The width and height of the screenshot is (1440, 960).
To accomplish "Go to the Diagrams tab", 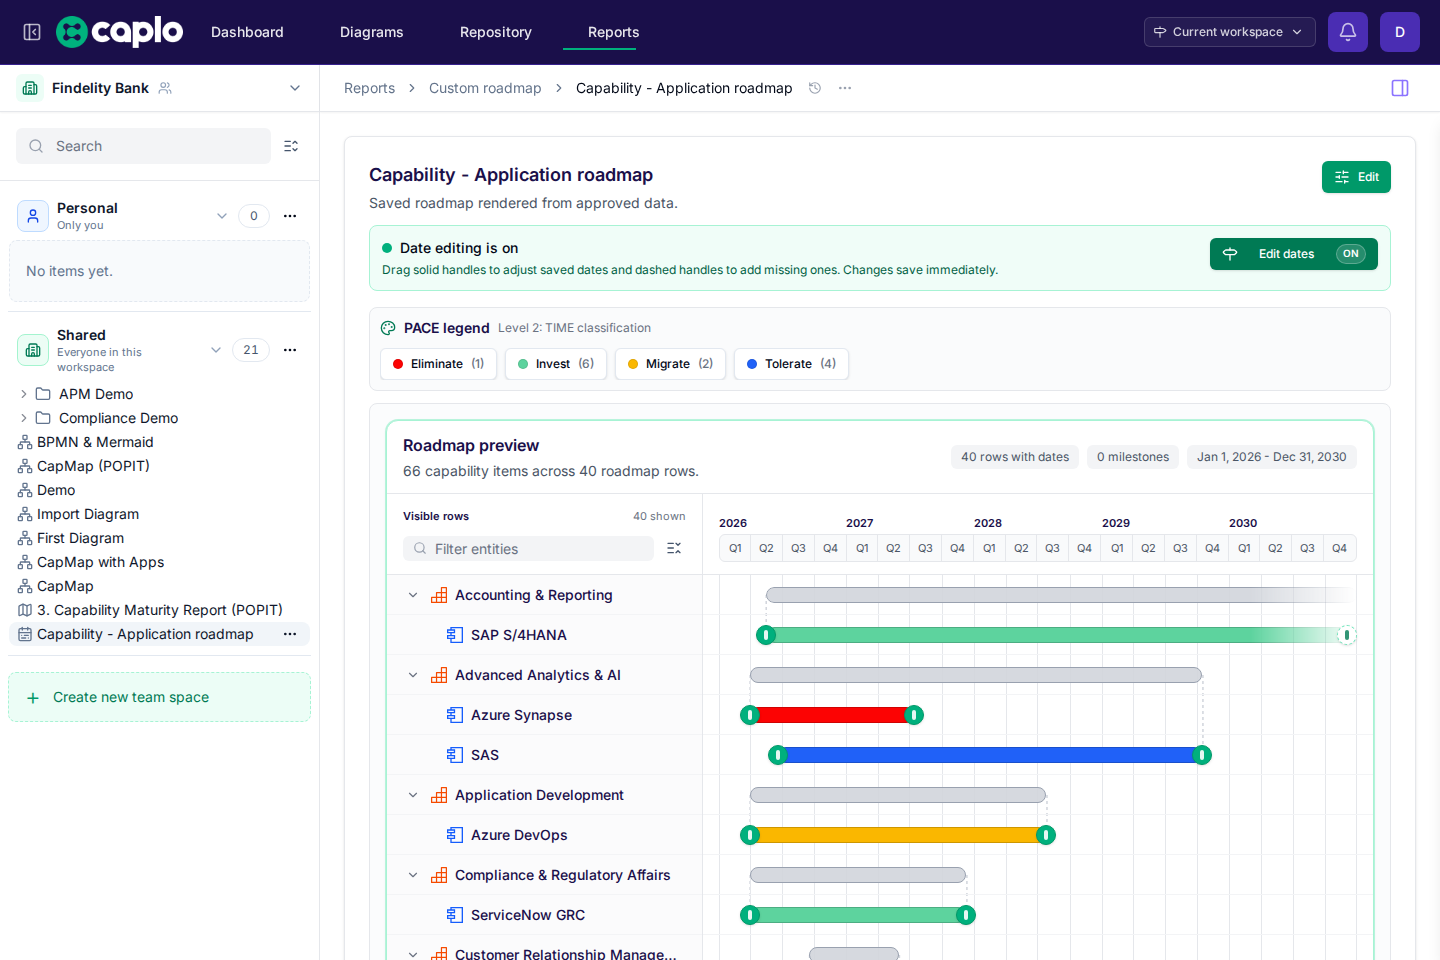I will [x=371, y=32].
